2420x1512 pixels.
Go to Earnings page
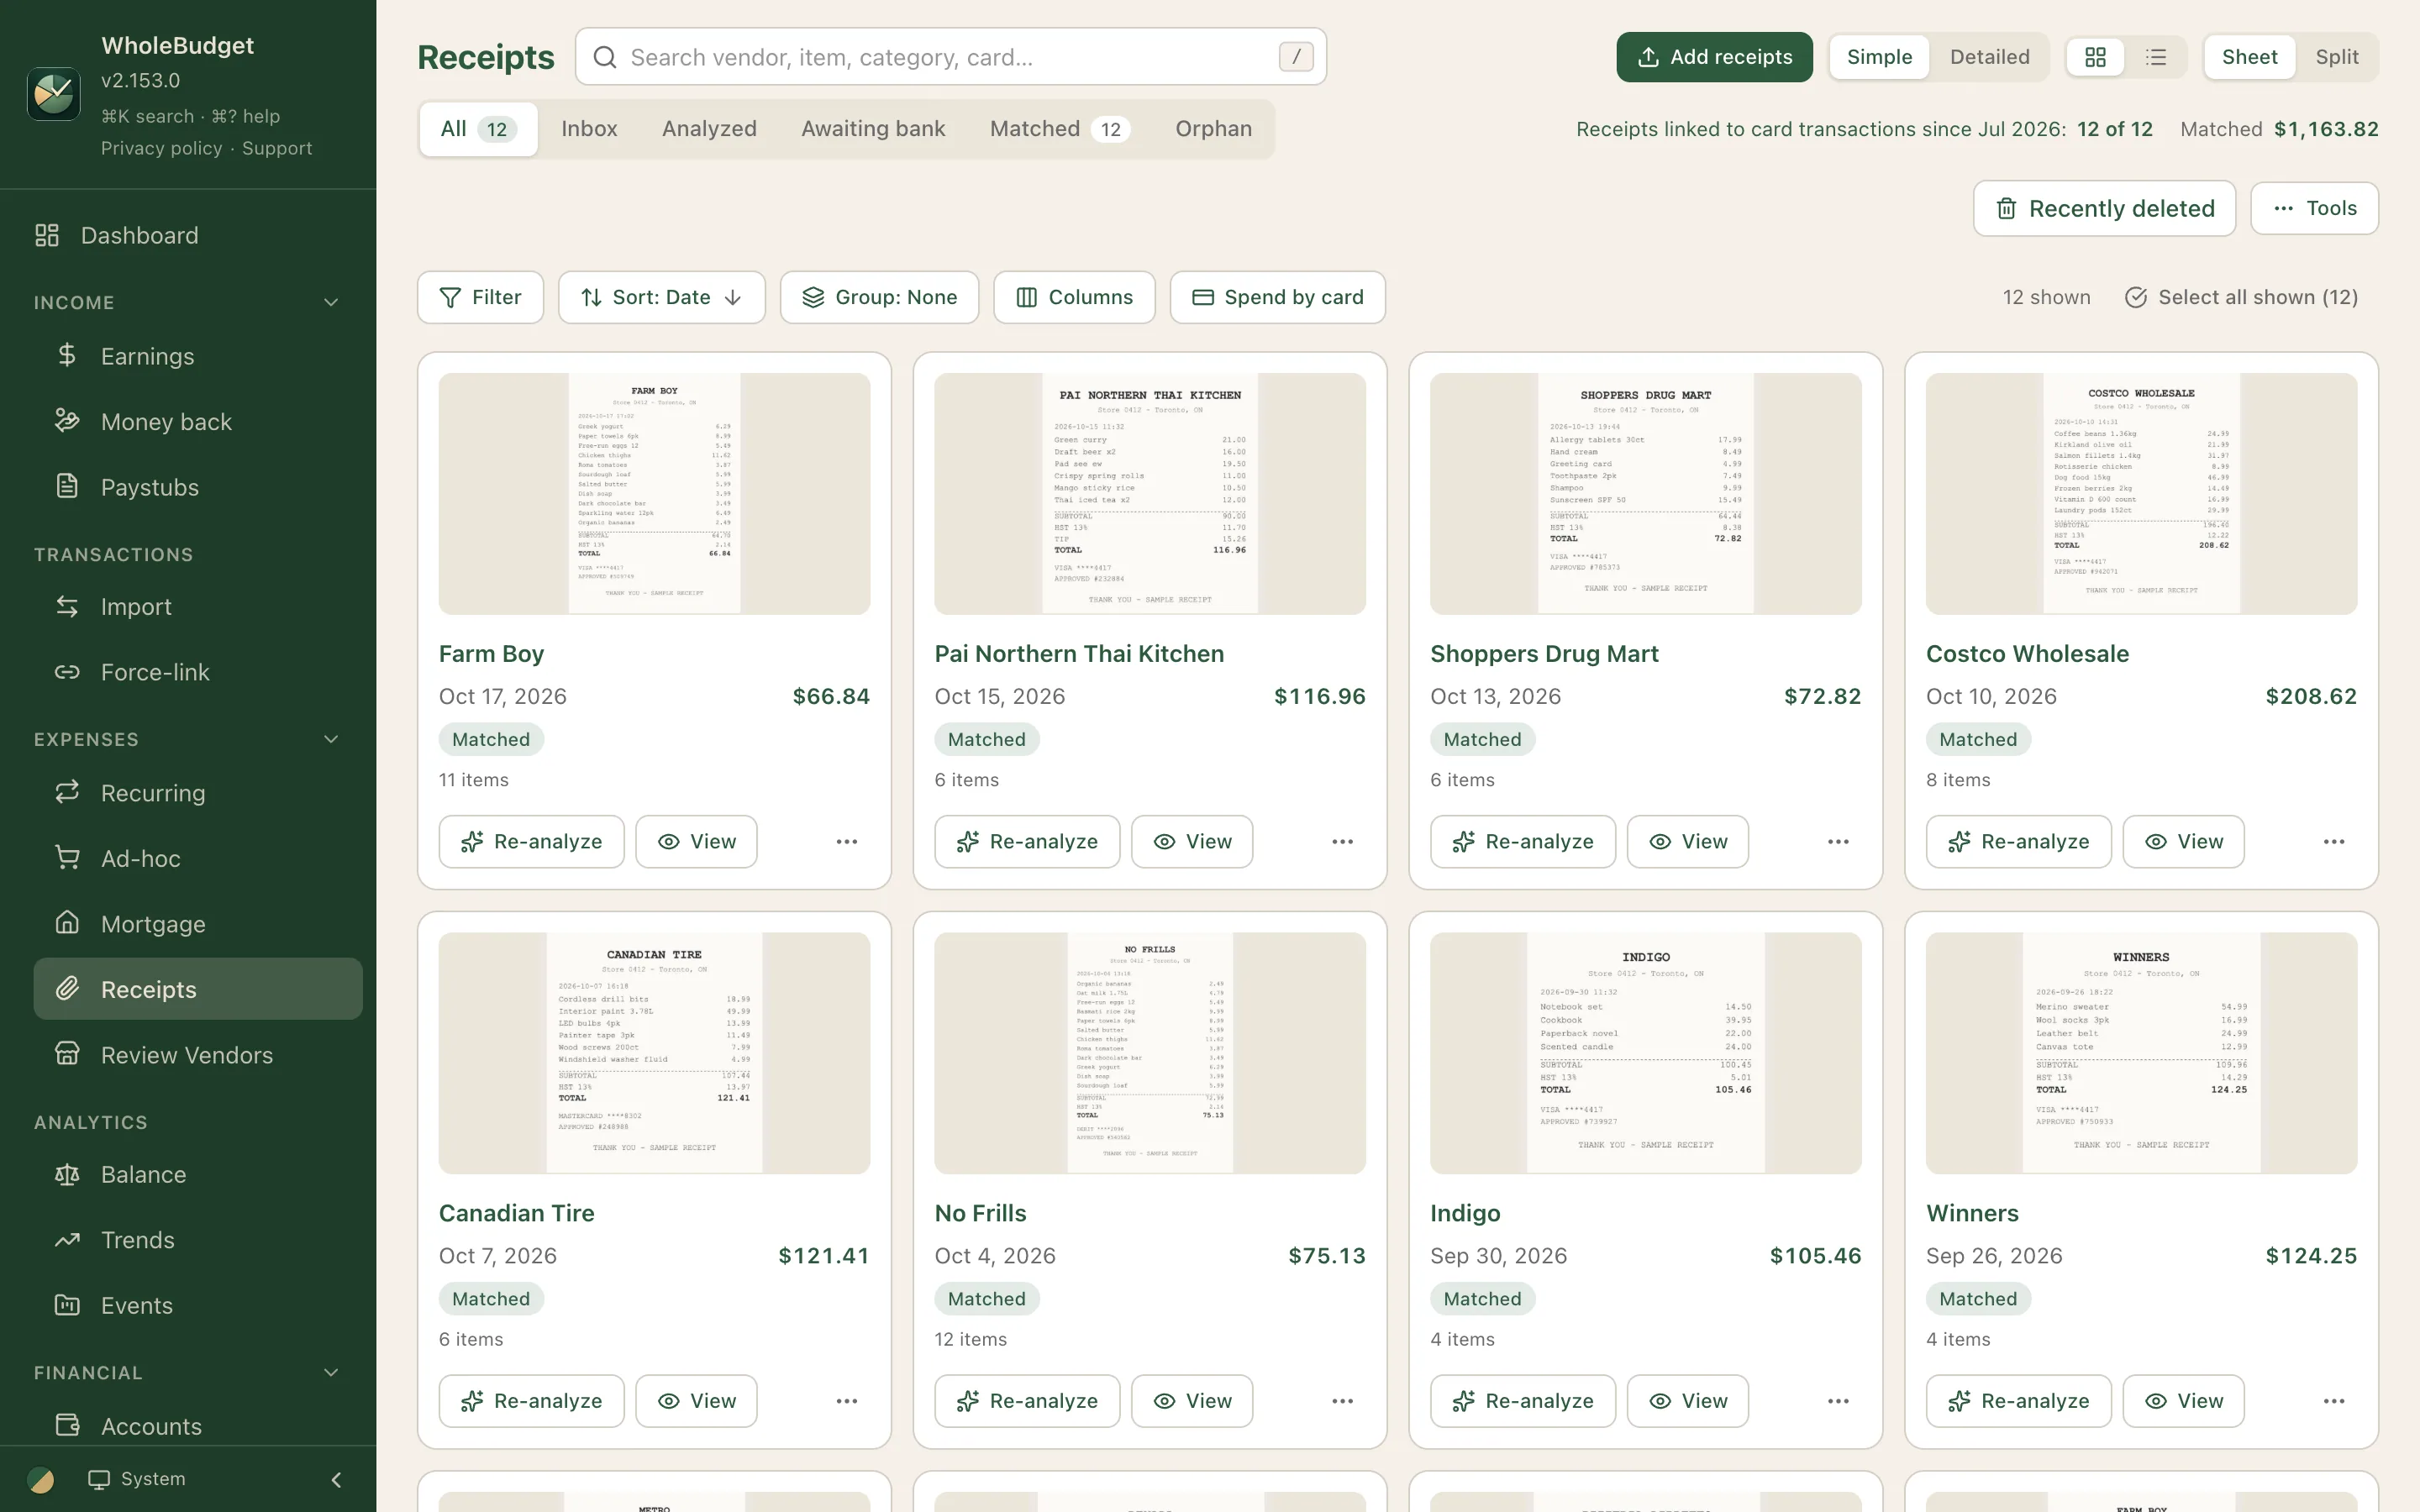pyautogui.click(x=198, y=356)
